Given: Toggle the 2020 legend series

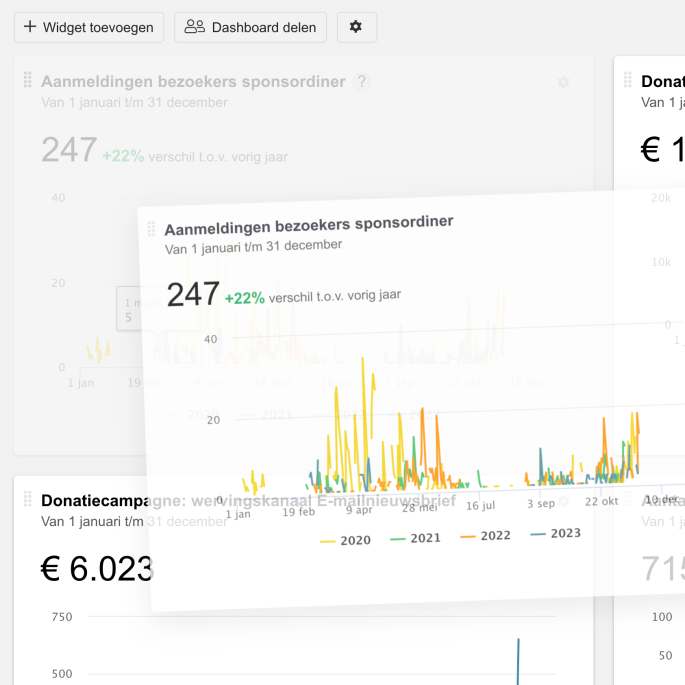Looking at the screenshot, I should [x=345, y=541].
